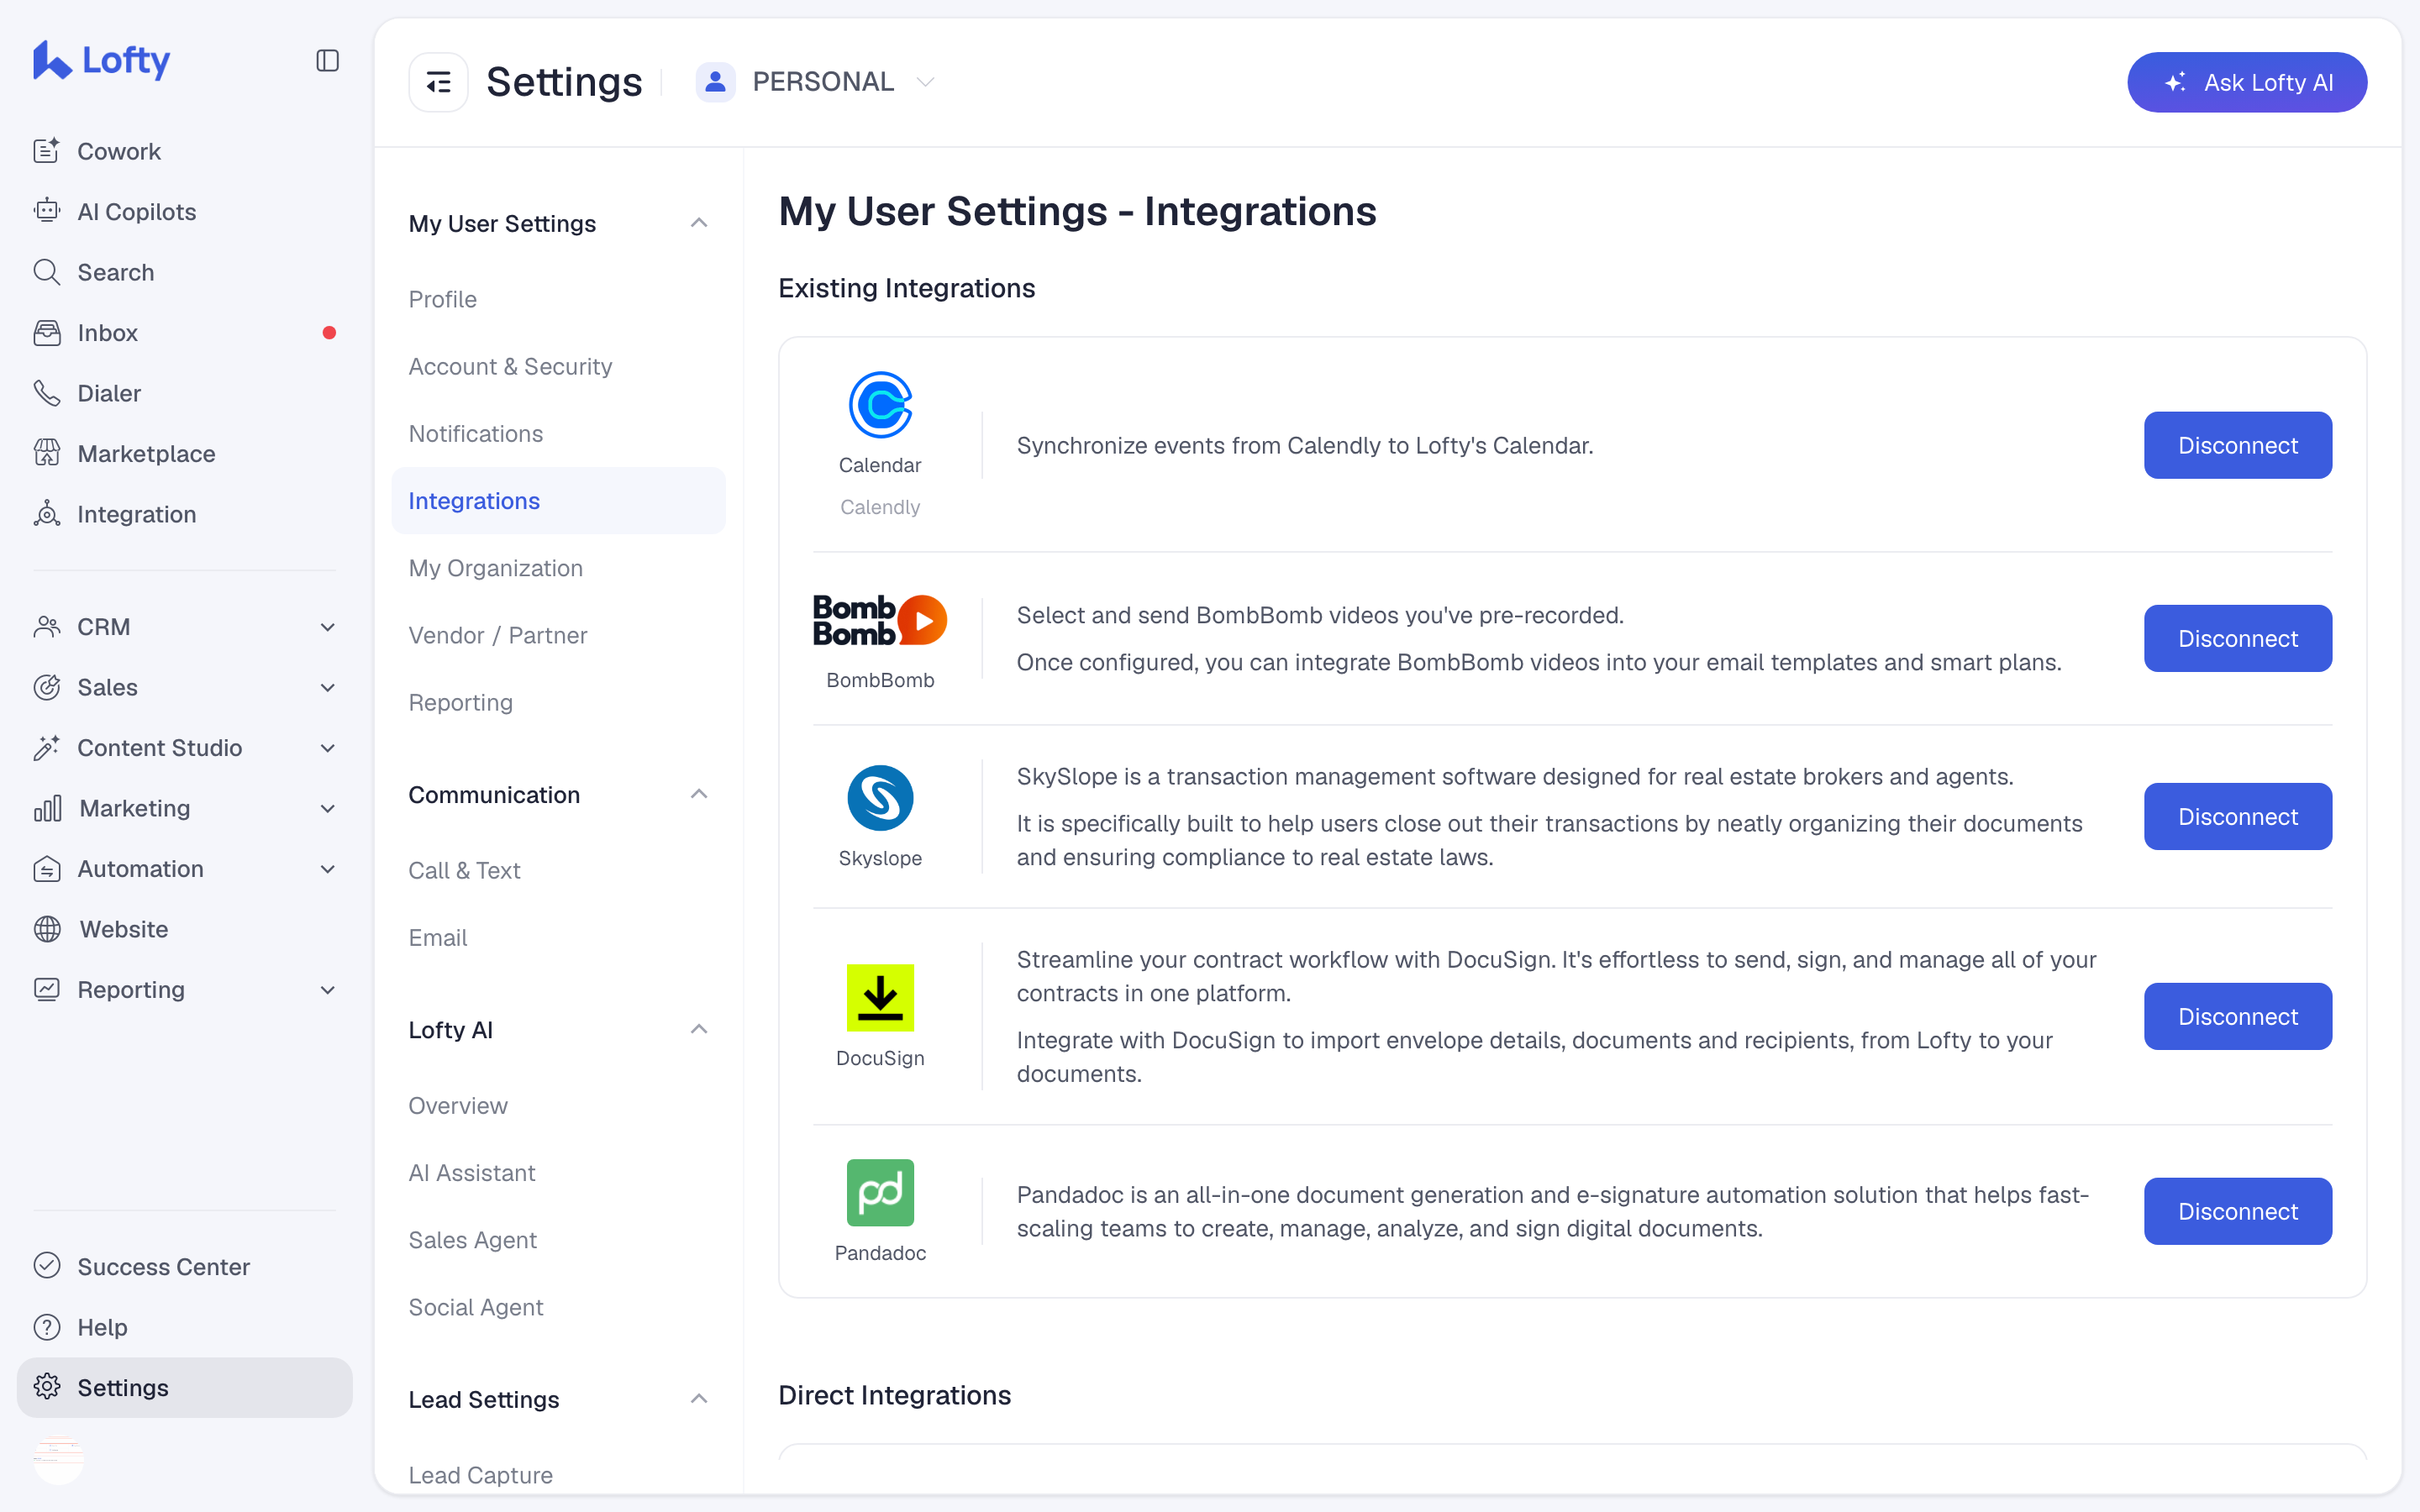Disconnect the BombBomb integration

[2237, 638]
